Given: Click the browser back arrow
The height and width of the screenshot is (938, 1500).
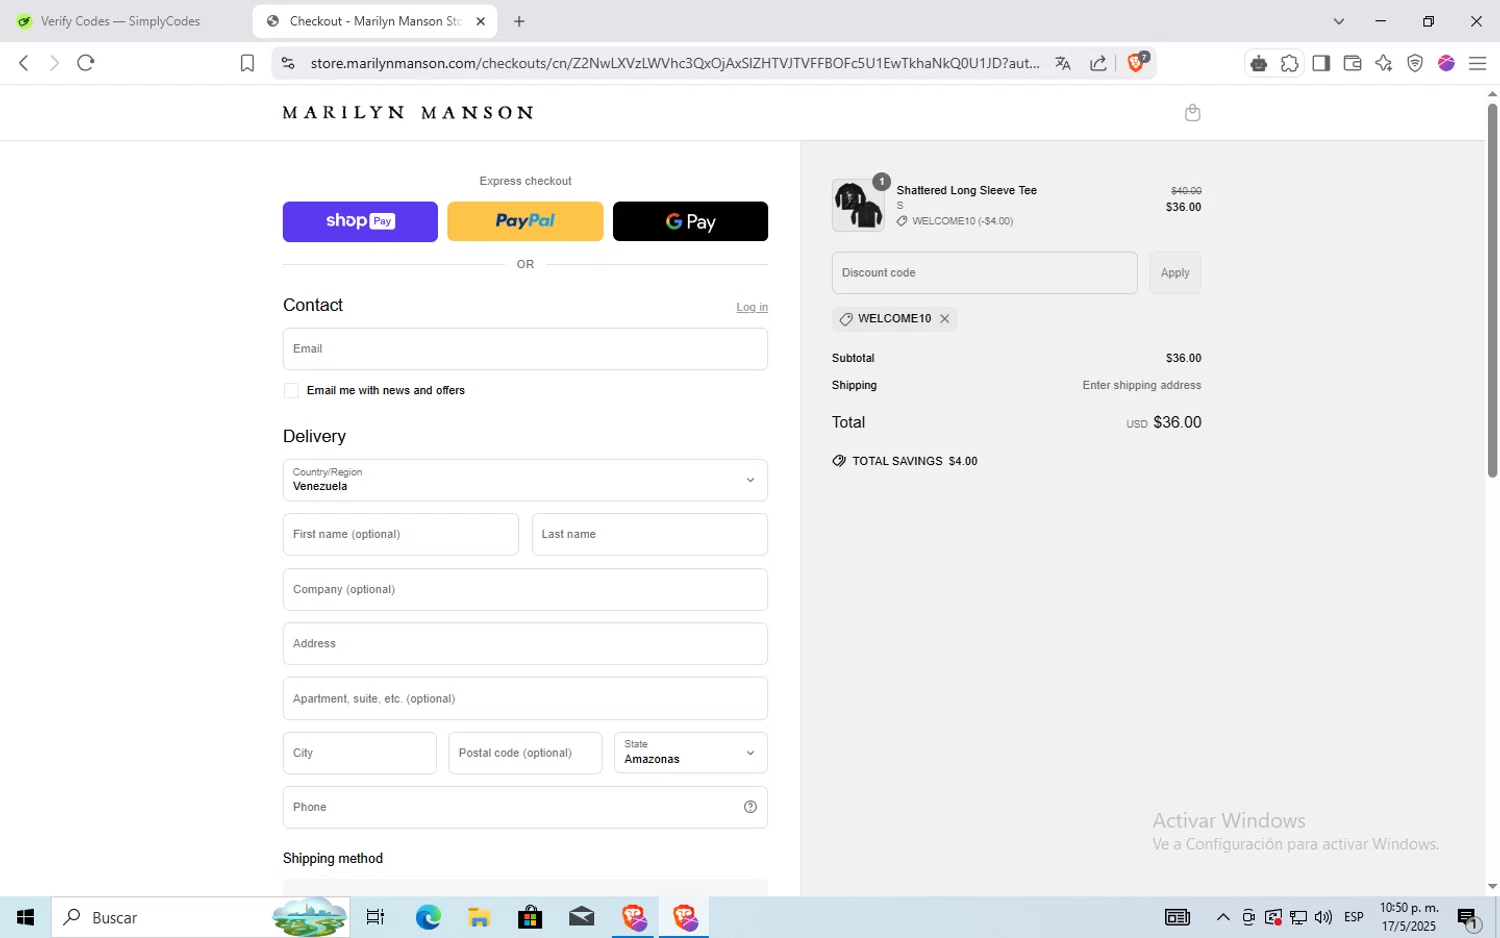Looking at the screenshot, I should [24, 63].
